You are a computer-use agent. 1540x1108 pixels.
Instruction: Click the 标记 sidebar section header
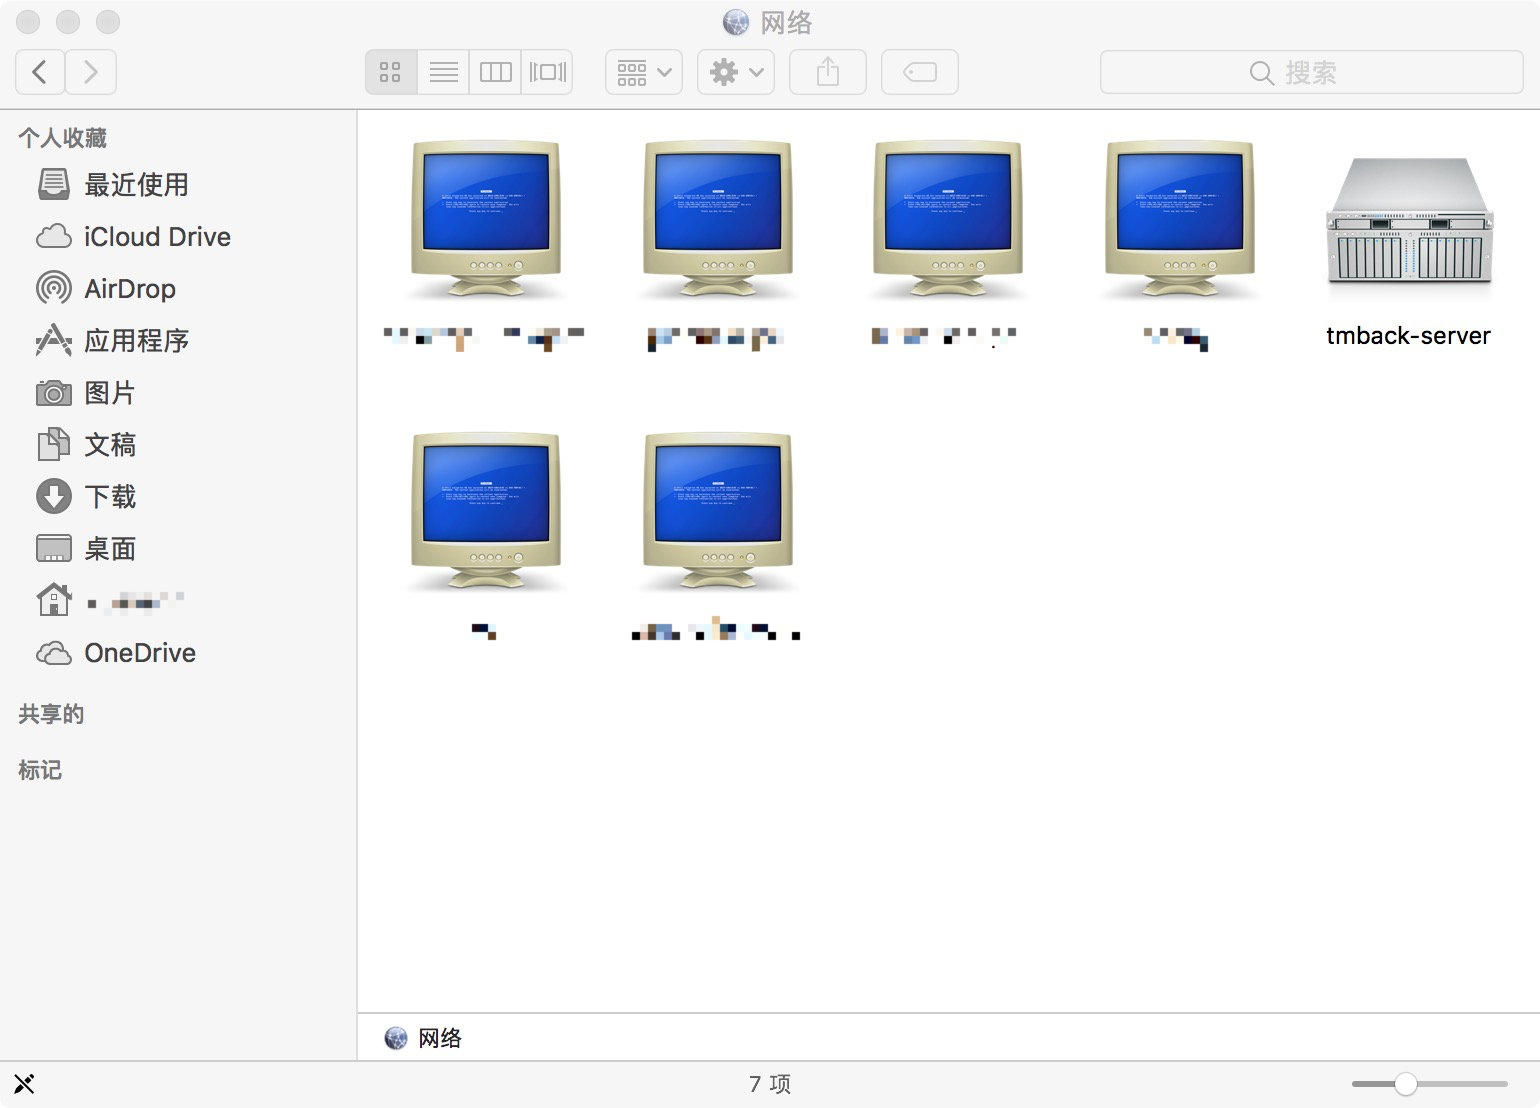[x=40, y=770]
